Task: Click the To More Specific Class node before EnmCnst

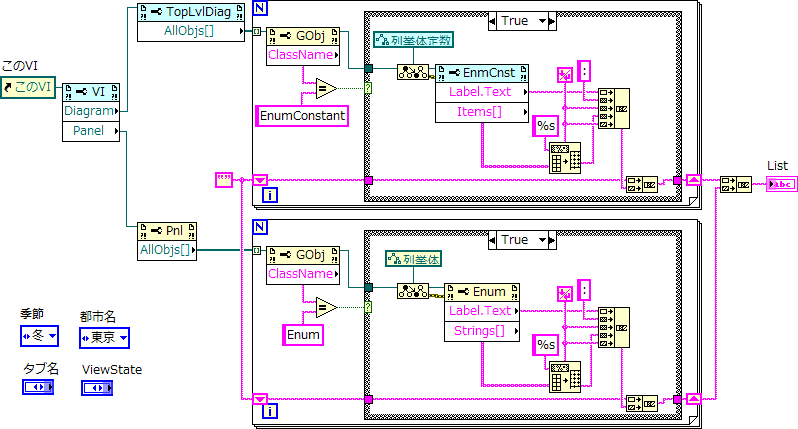Action: pos(412,72)
